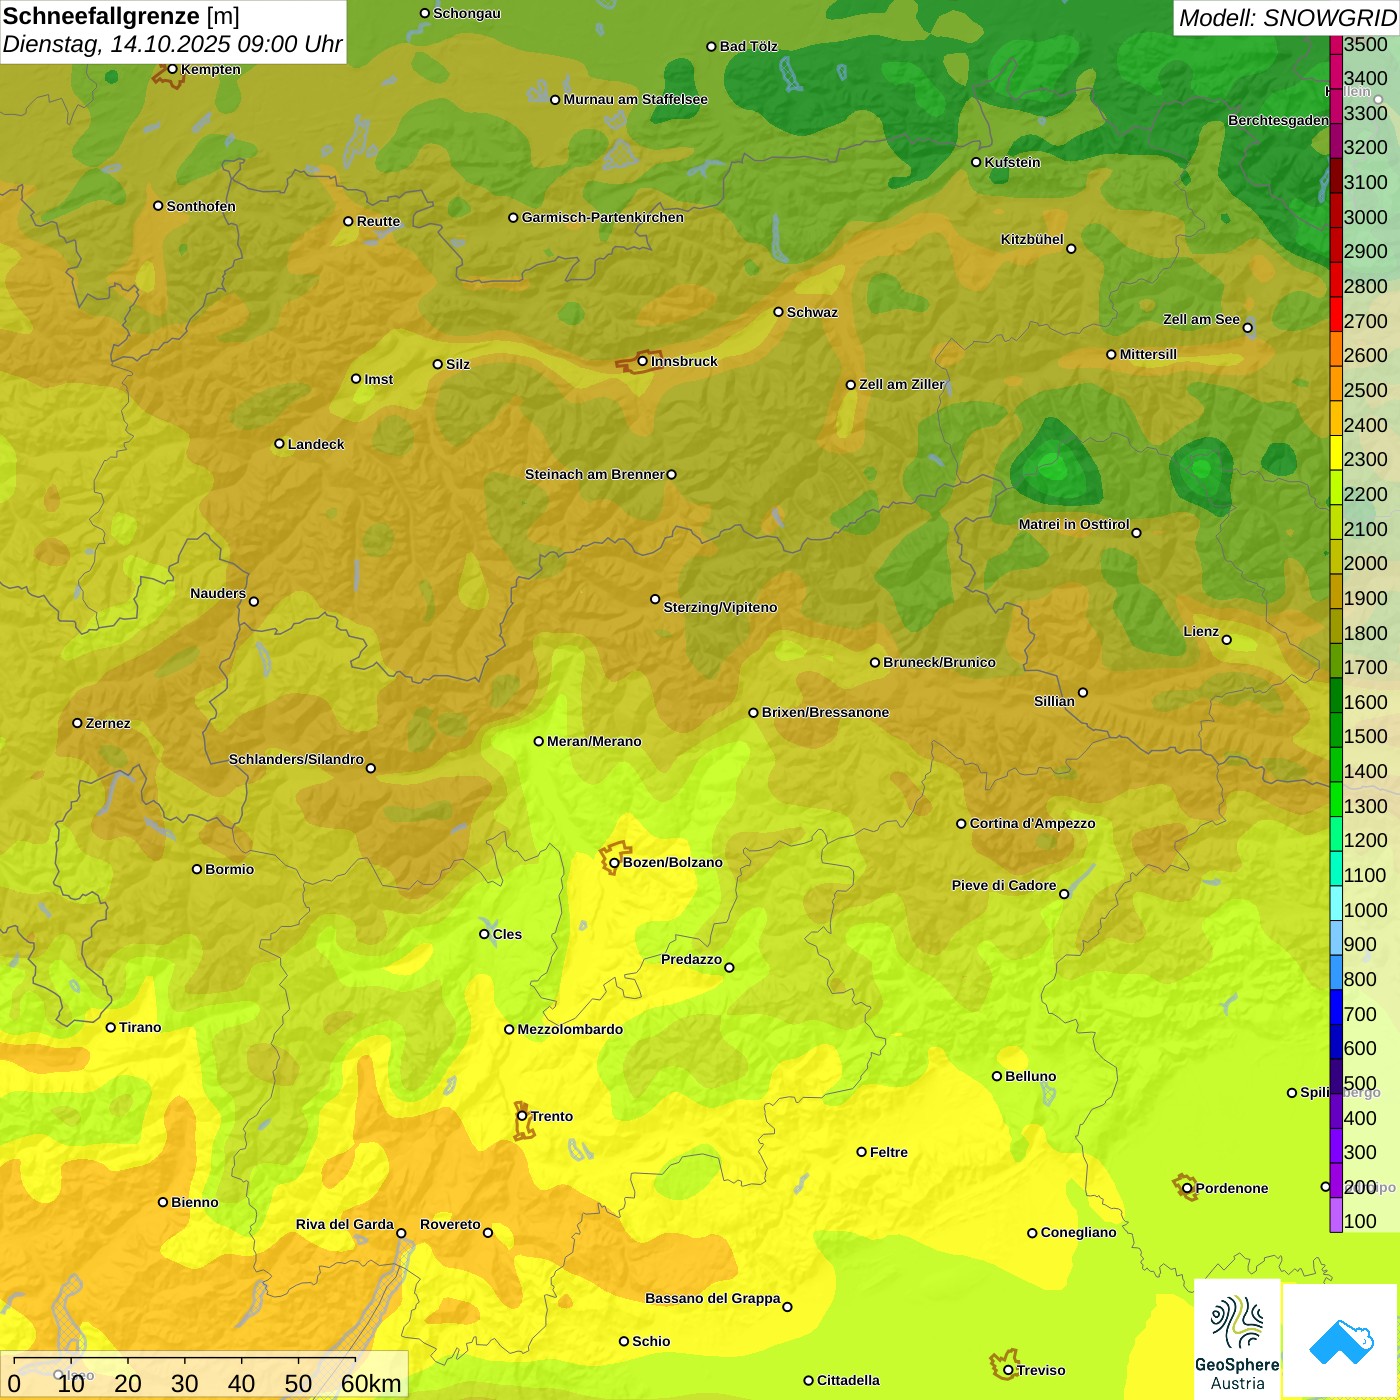This screenshot has width=1400, height=1400.
Task: Click the Berchtesgaden label
Action: [1278, 120]
